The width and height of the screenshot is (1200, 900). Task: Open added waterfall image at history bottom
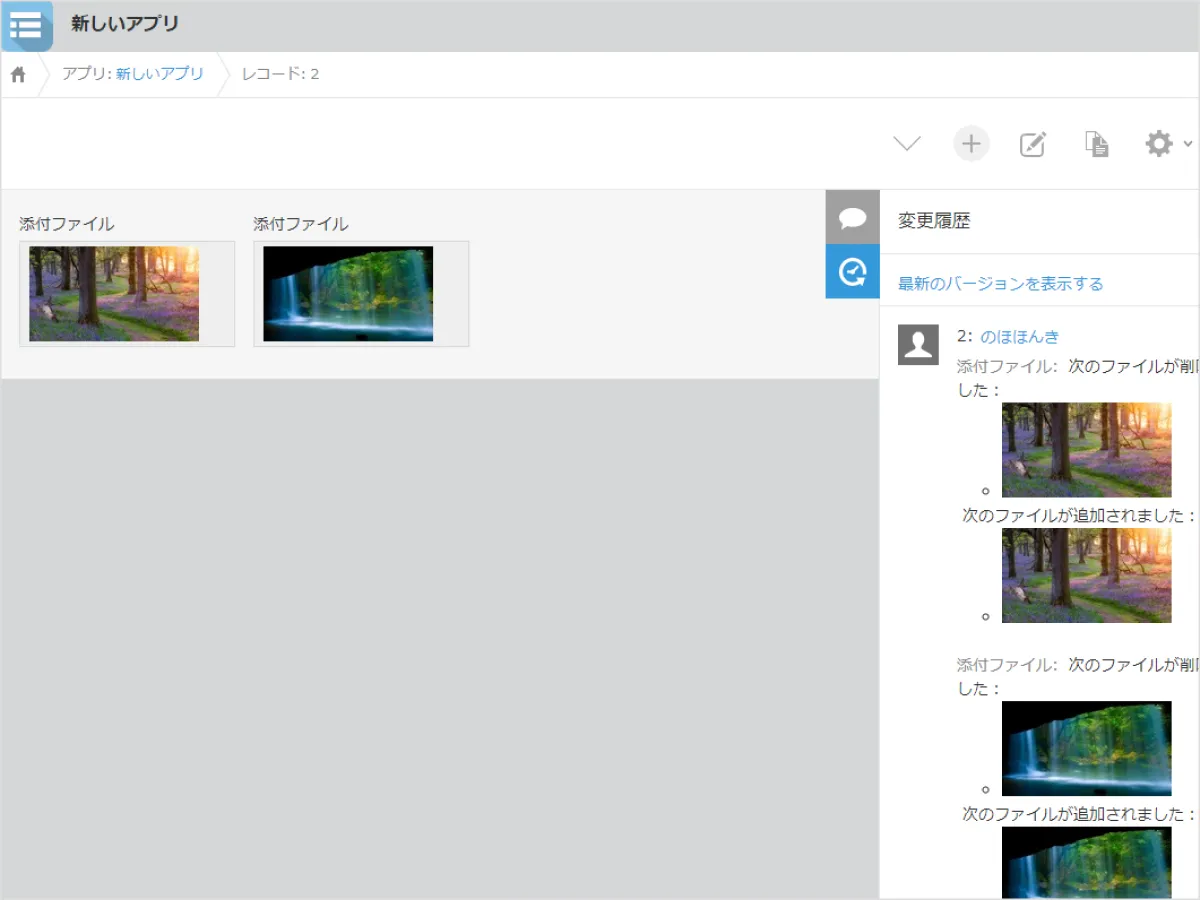[x=1086, y=862]
